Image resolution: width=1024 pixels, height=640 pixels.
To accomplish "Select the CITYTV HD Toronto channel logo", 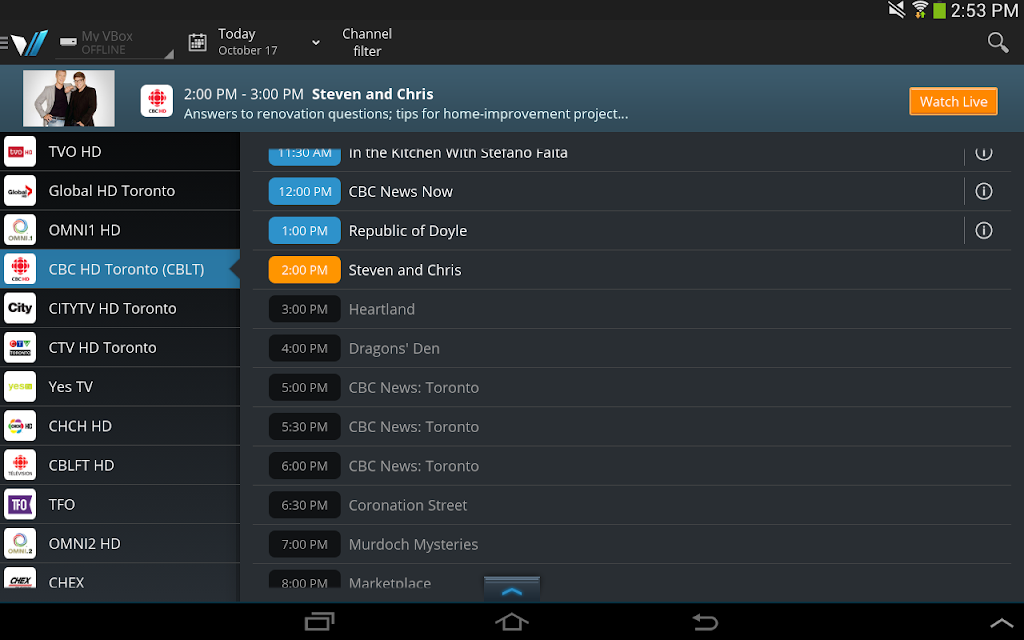I will pyautogui.click(x=20, y=308).
